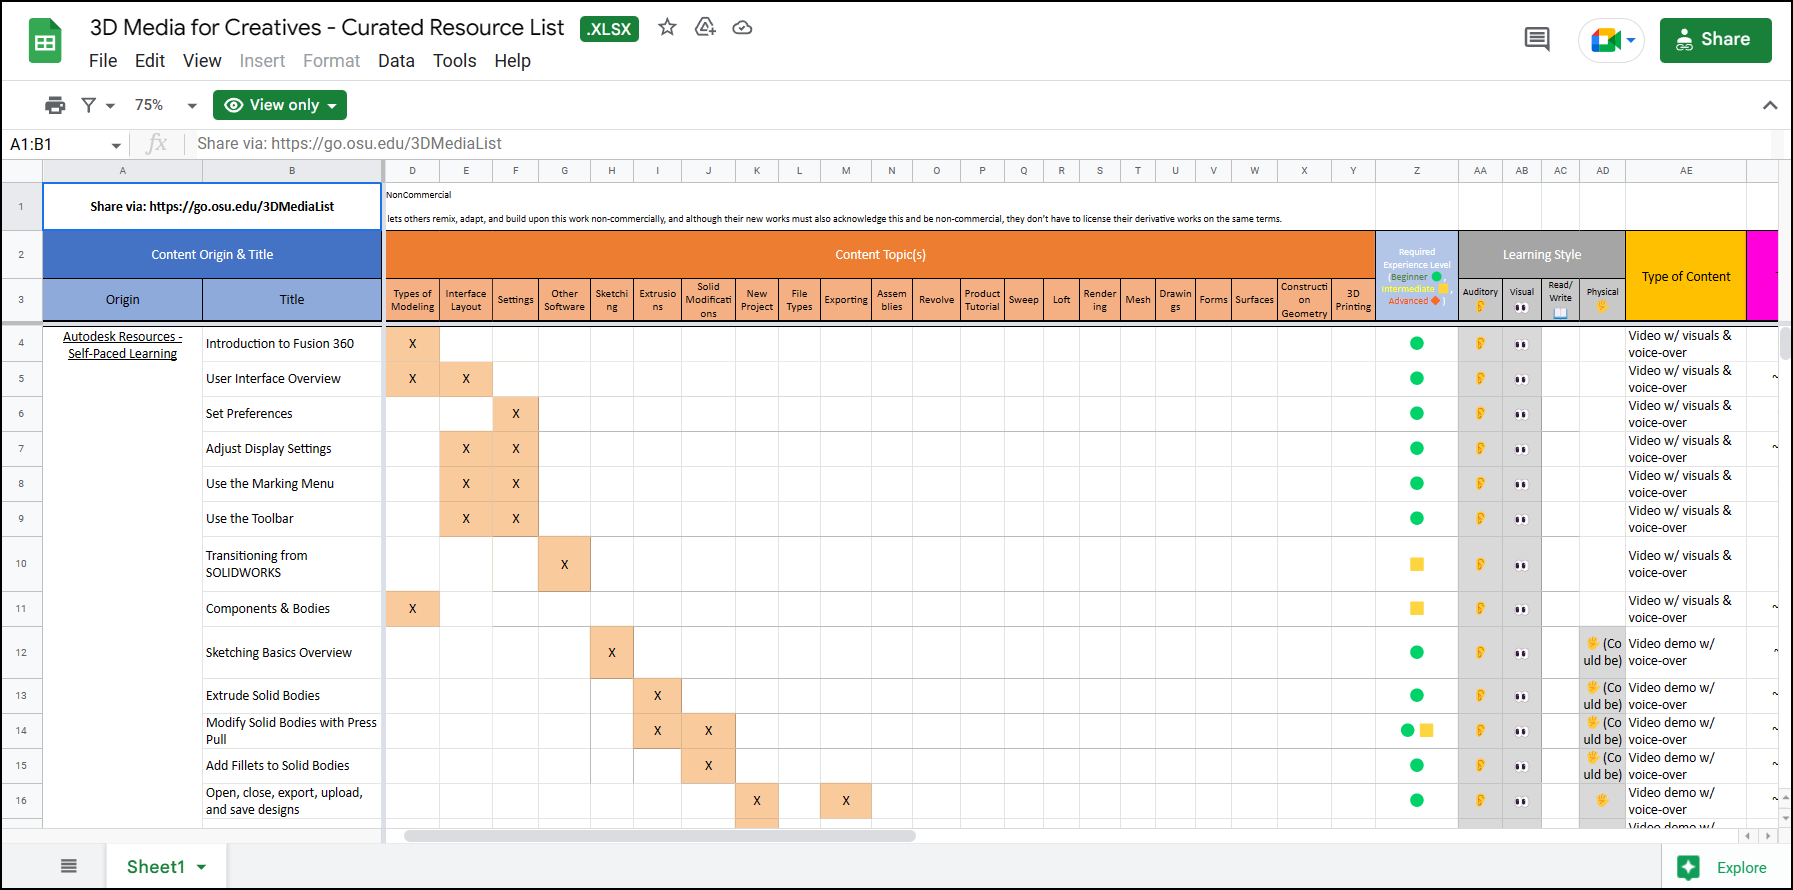The width and height of the screenshot is (1793, 890).
Task: Select the 'Components & Bodies' cell
Action: [292, 609]
